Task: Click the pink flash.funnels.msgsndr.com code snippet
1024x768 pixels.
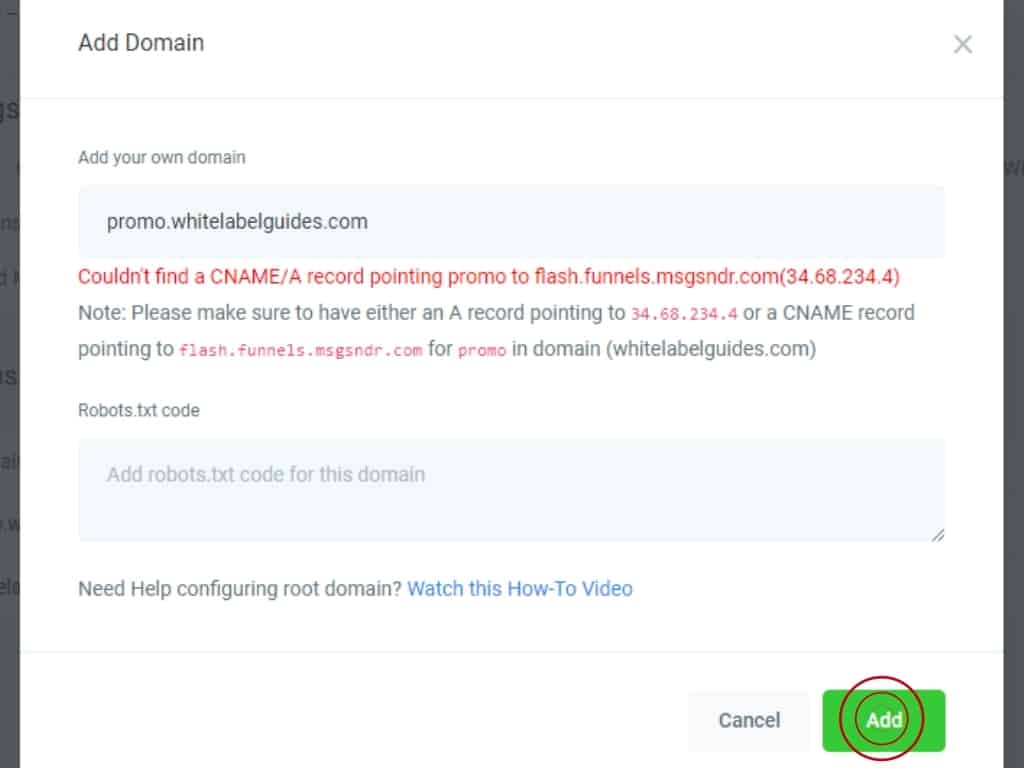Action: [x=300, y=351]
